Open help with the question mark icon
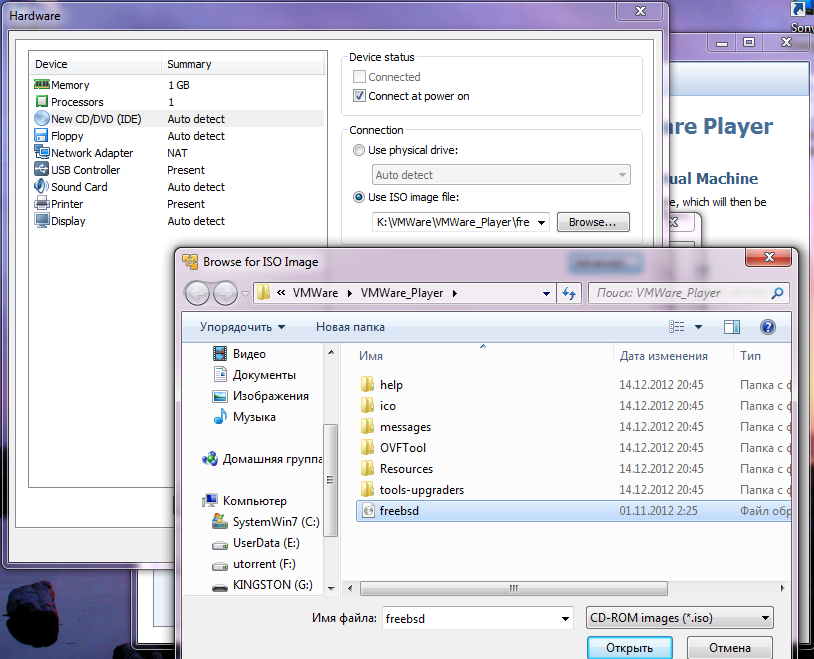This screenshot has height=659, width=814. [x=768, y=327]
